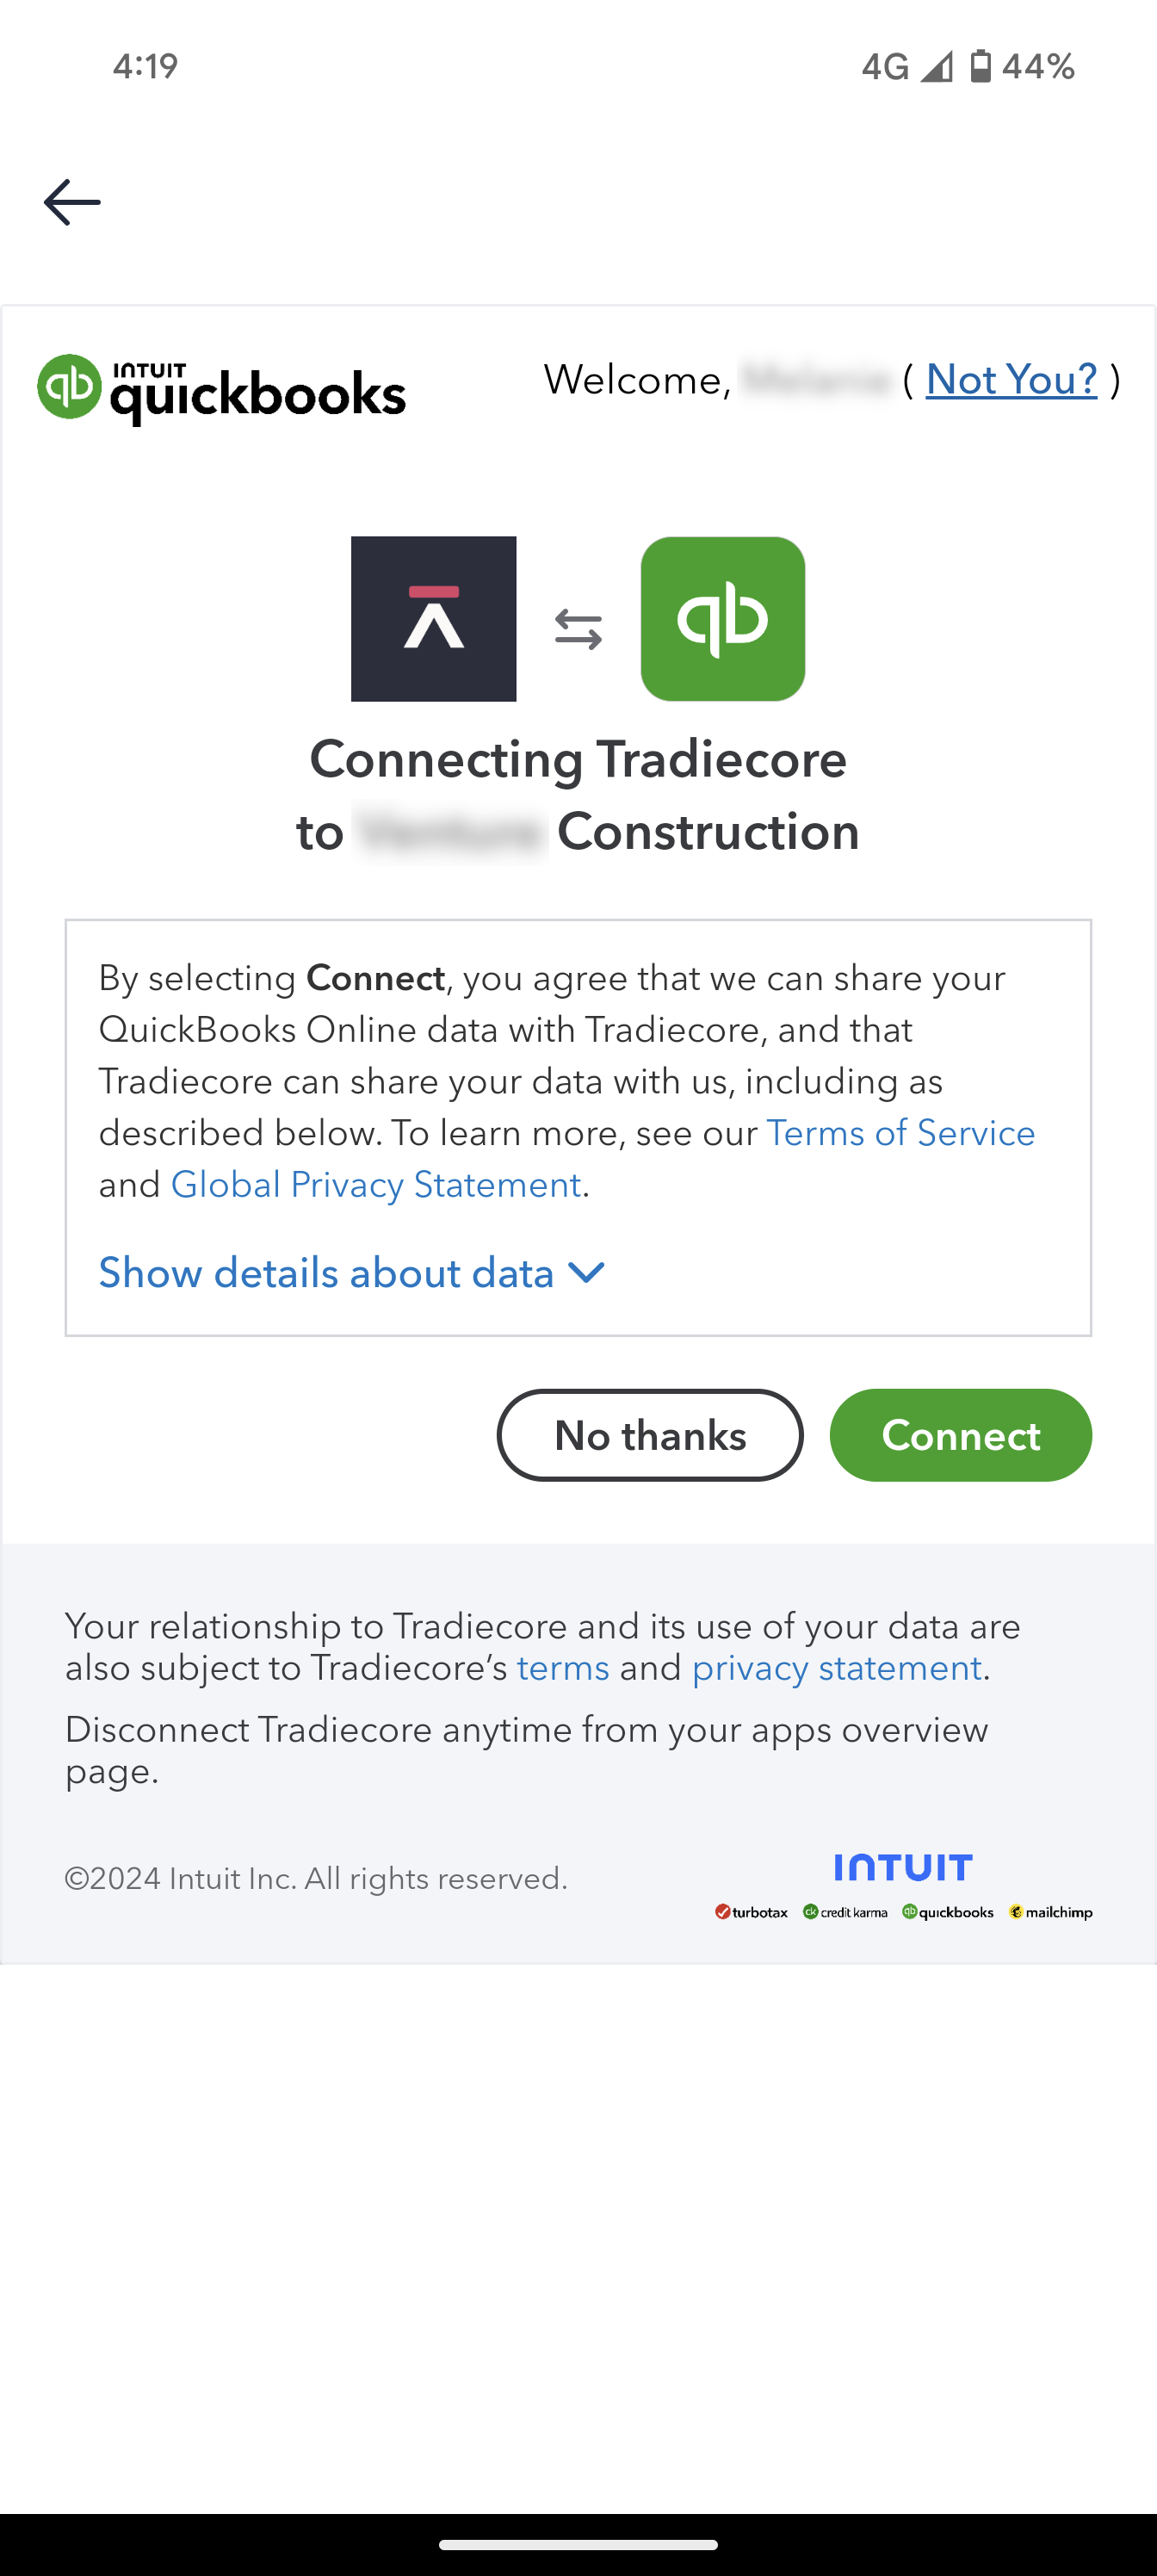This screenshot has height=2576, width=1157.
Task: Tap the Credit Karma footer logo
Action: 845,1912
